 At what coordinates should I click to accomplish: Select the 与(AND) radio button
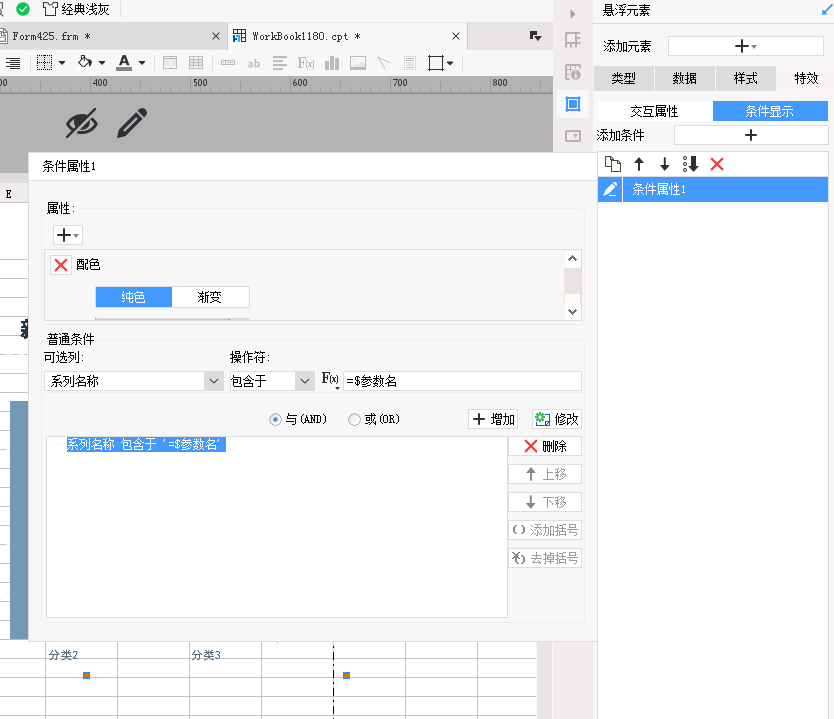pos(275,420)
